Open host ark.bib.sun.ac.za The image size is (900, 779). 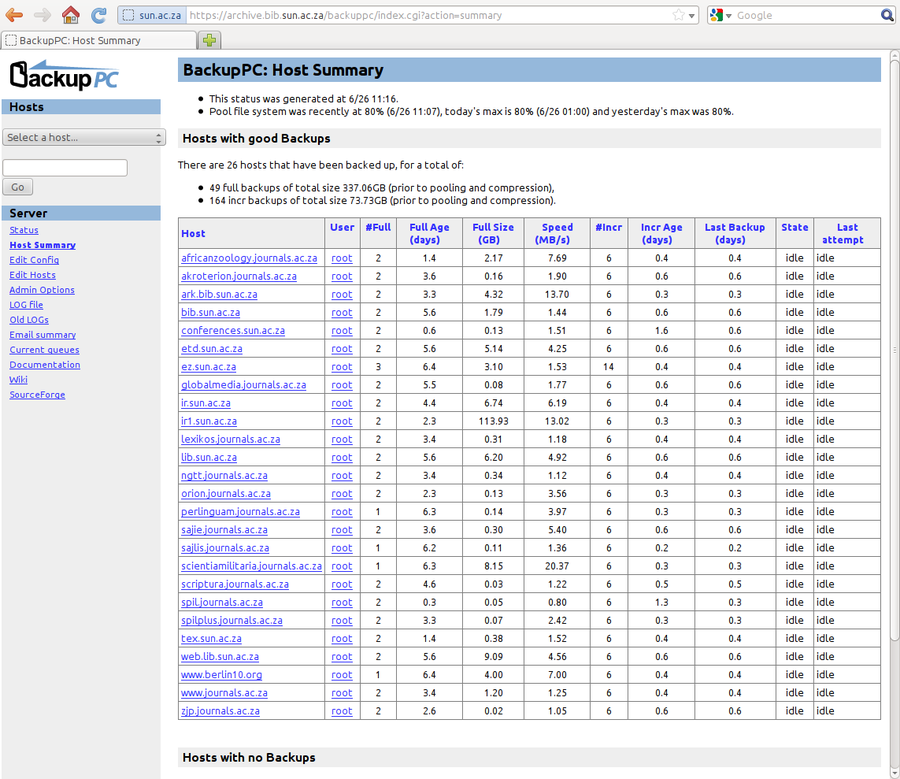[219, 294]
